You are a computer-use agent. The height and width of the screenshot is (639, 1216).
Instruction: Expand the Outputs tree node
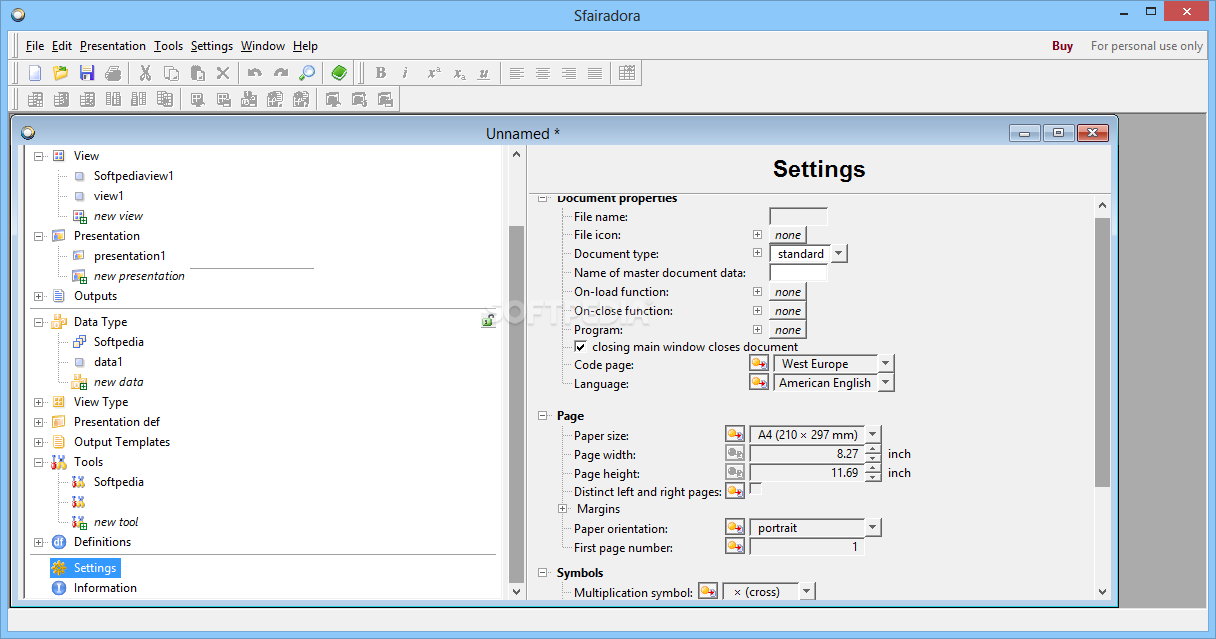[x=39, y=296]
